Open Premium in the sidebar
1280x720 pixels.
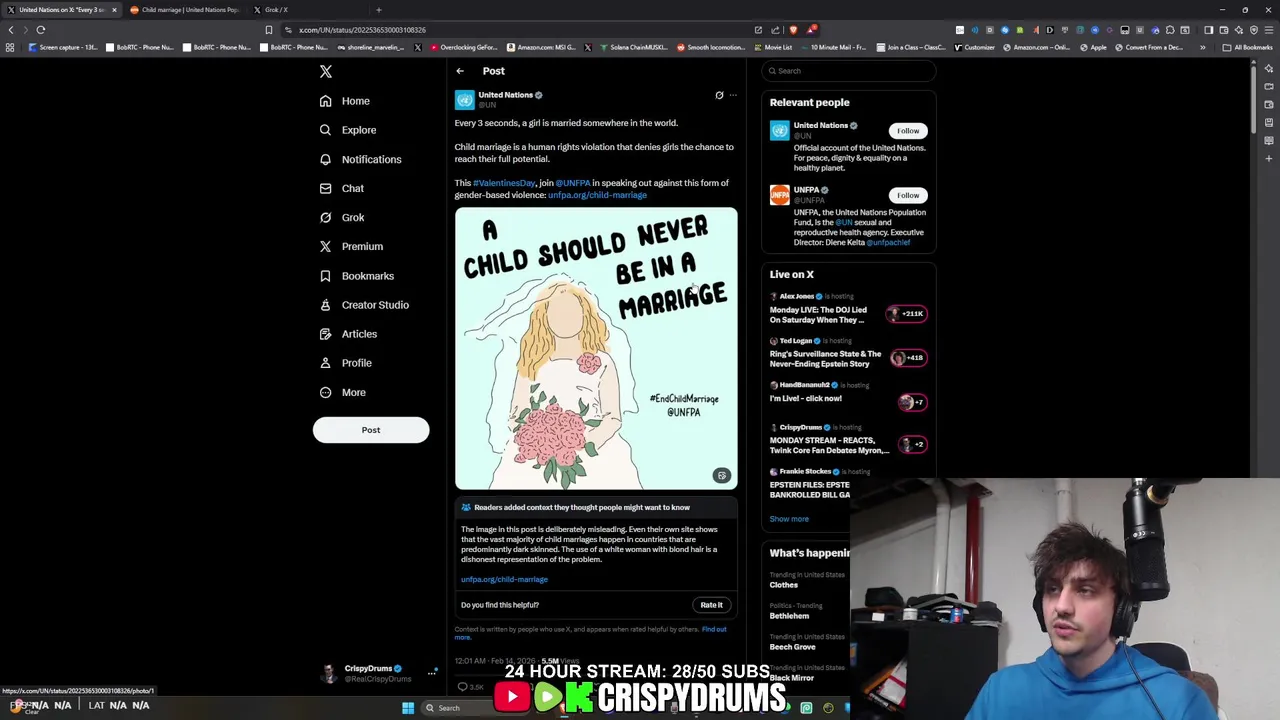tap(350, 246)
